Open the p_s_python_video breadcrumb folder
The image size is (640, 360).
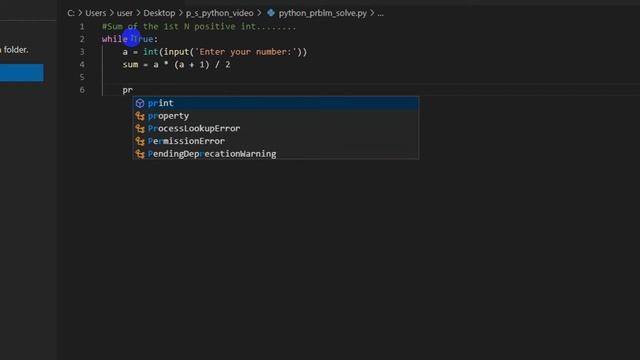(x=220, y=13)
